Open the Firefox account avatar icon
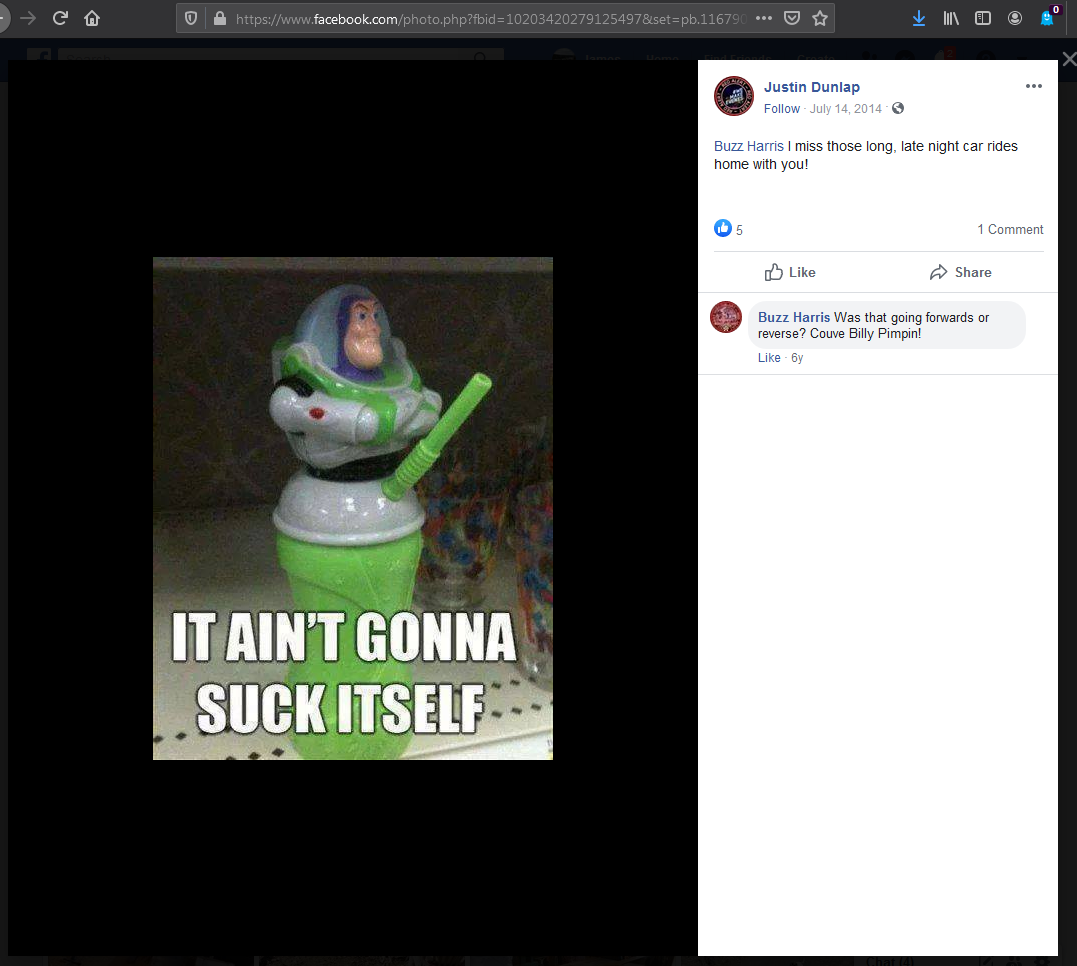 pos(1014,19)
